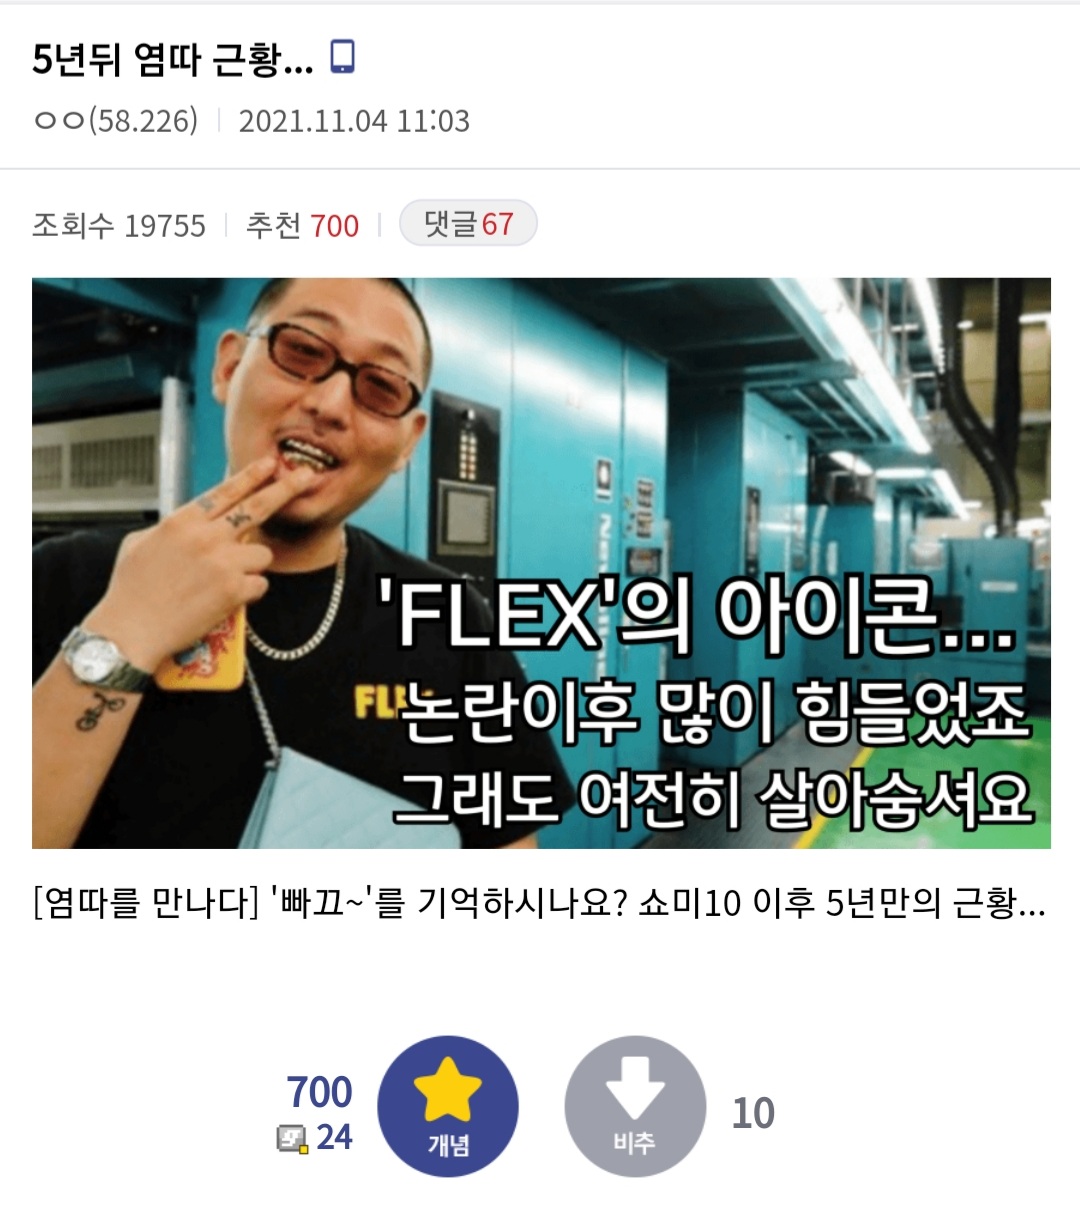Open the 댓글 67 comments button
This screenshot has height=1208, width=1080.
click(468, 223)
